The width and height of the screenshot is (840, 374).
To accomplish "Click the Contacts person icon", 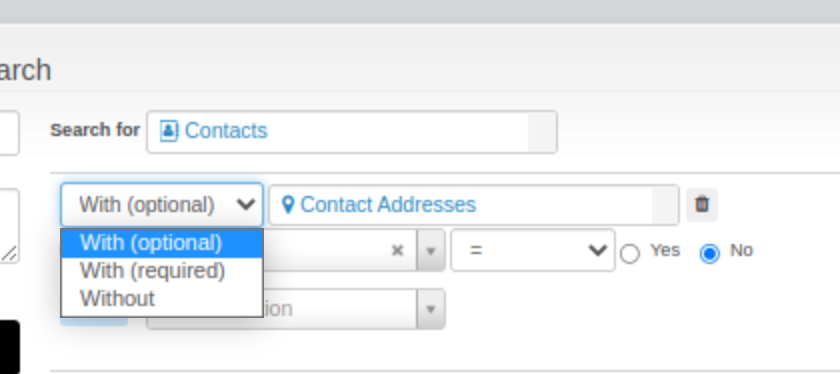I will click(x=168, y=131).
